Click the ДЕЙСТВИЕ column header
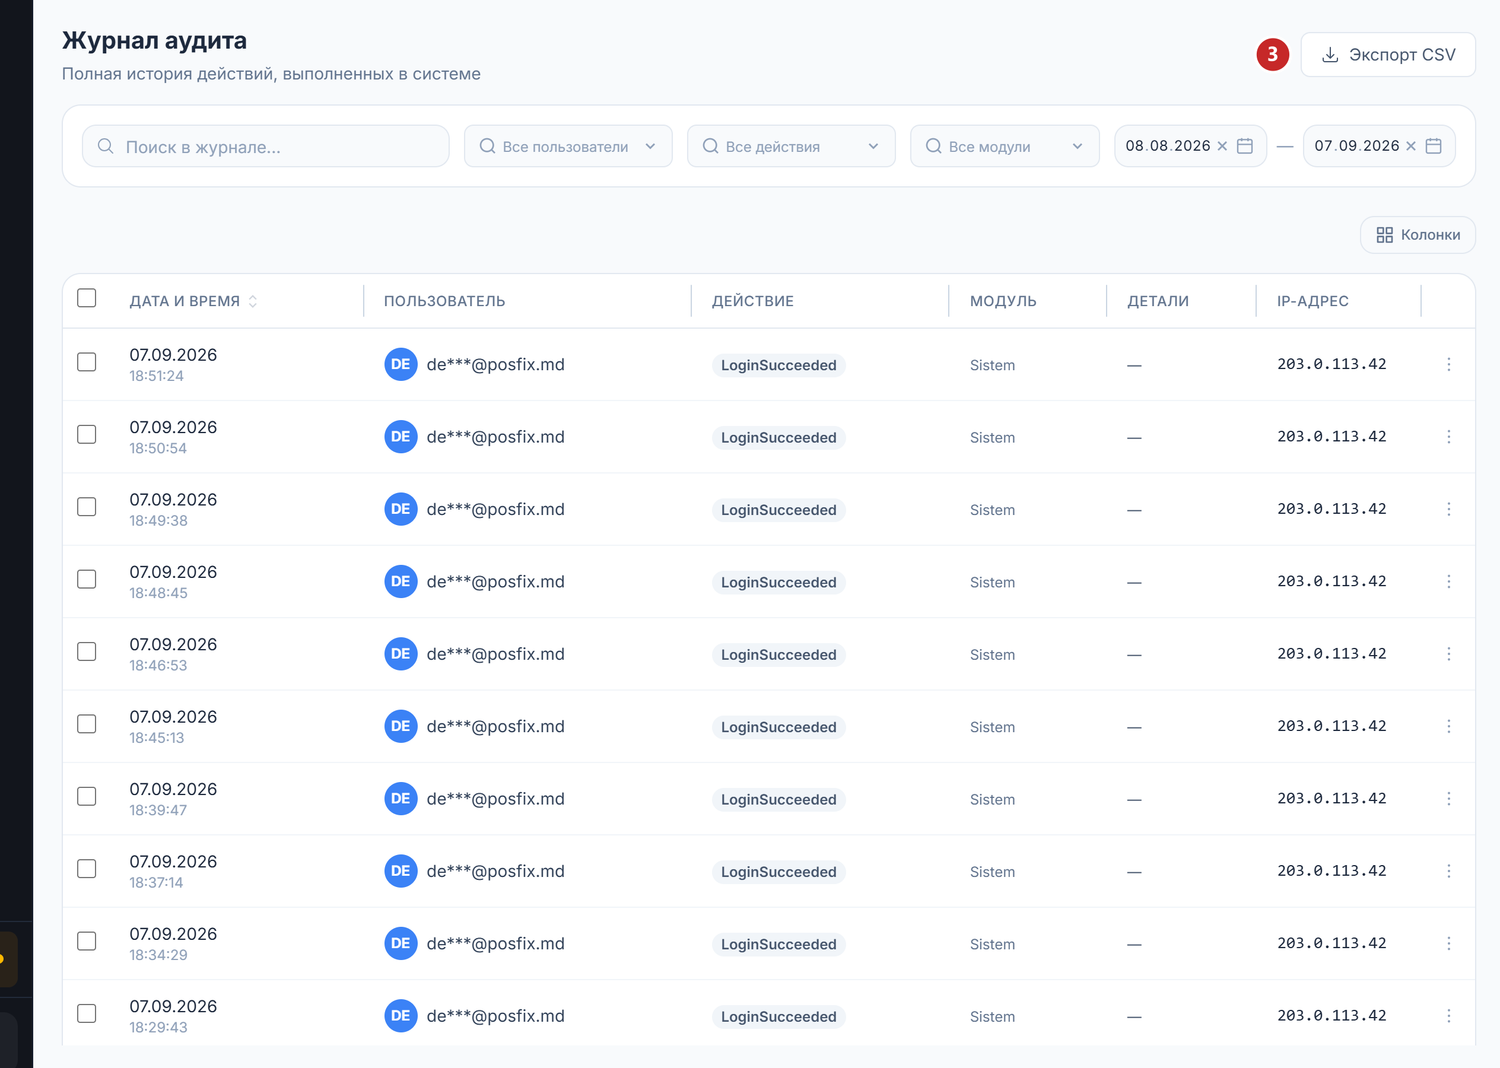 click(753, 301)
